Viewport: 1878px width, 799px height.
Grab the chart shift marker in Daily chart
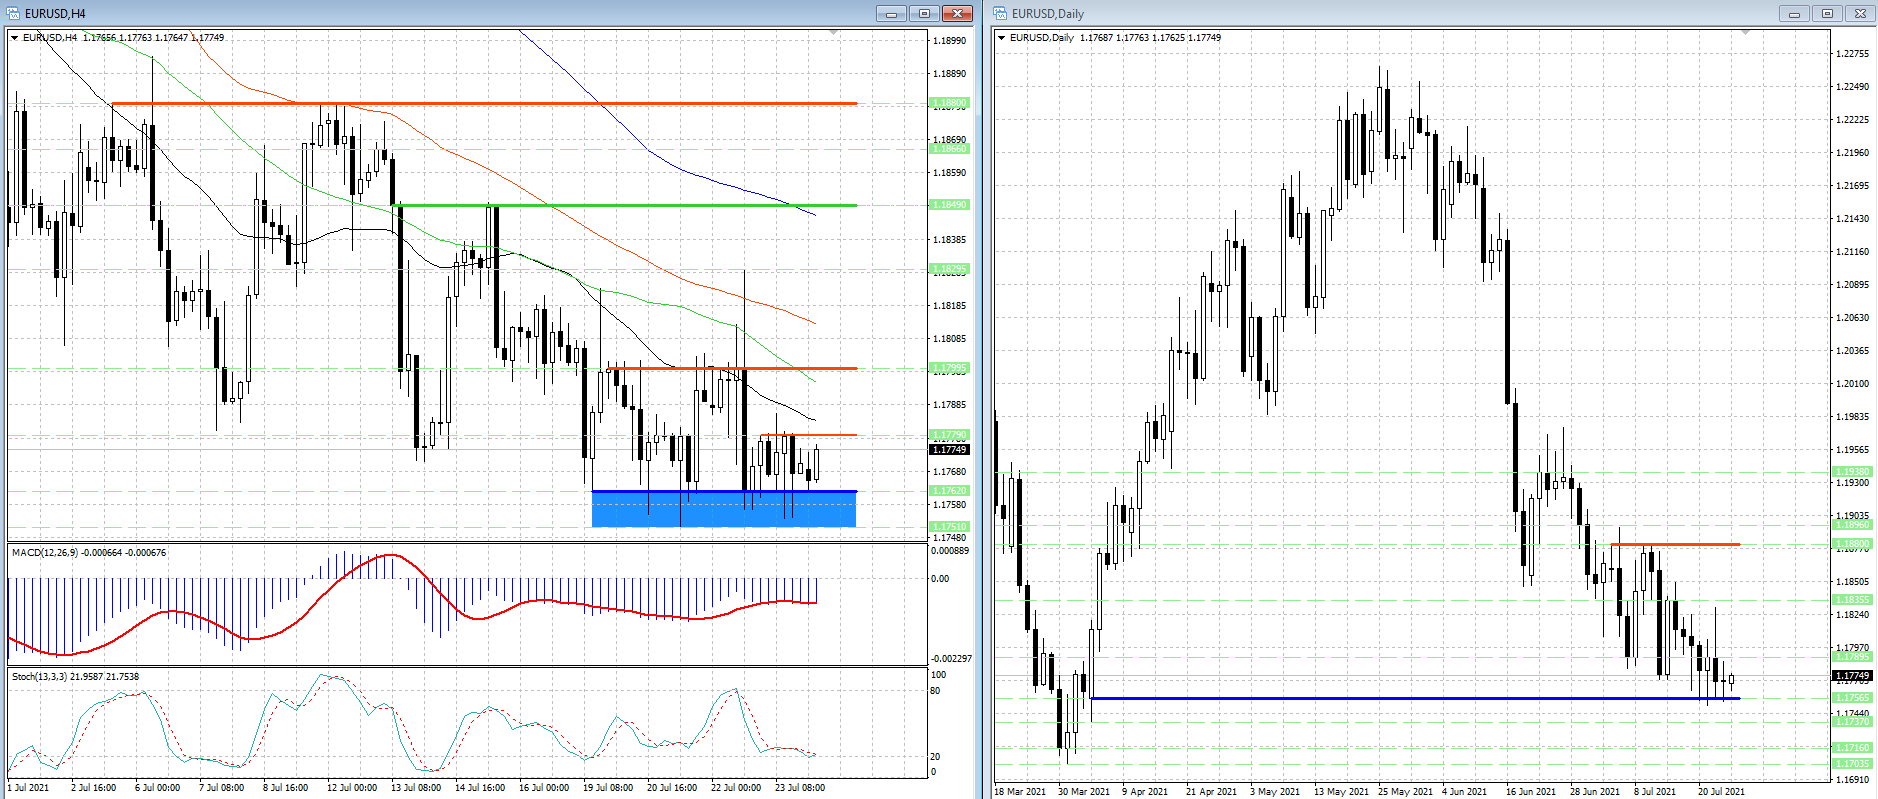point(1745,33)
